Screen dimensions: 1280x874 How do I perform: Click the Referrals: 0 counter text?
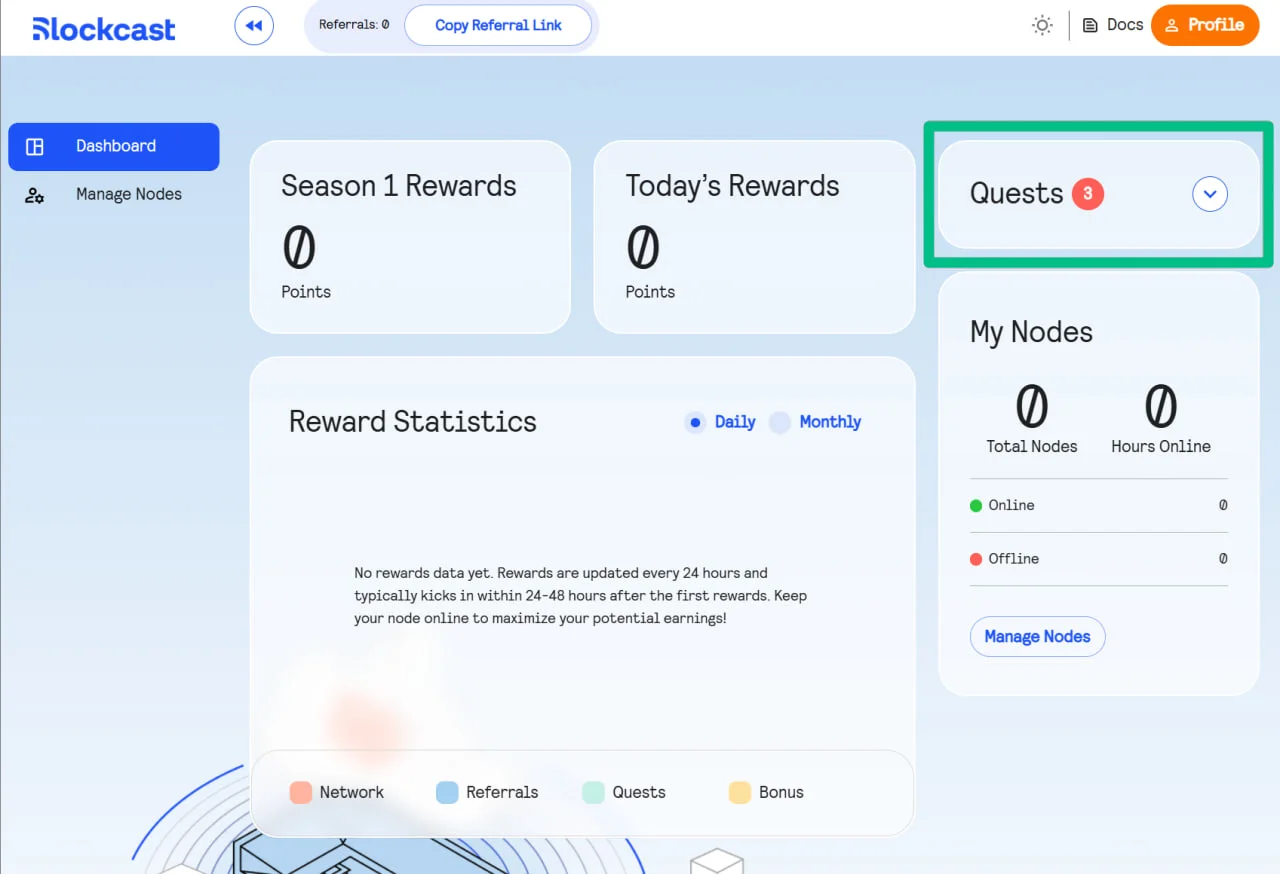click(354, 25)
